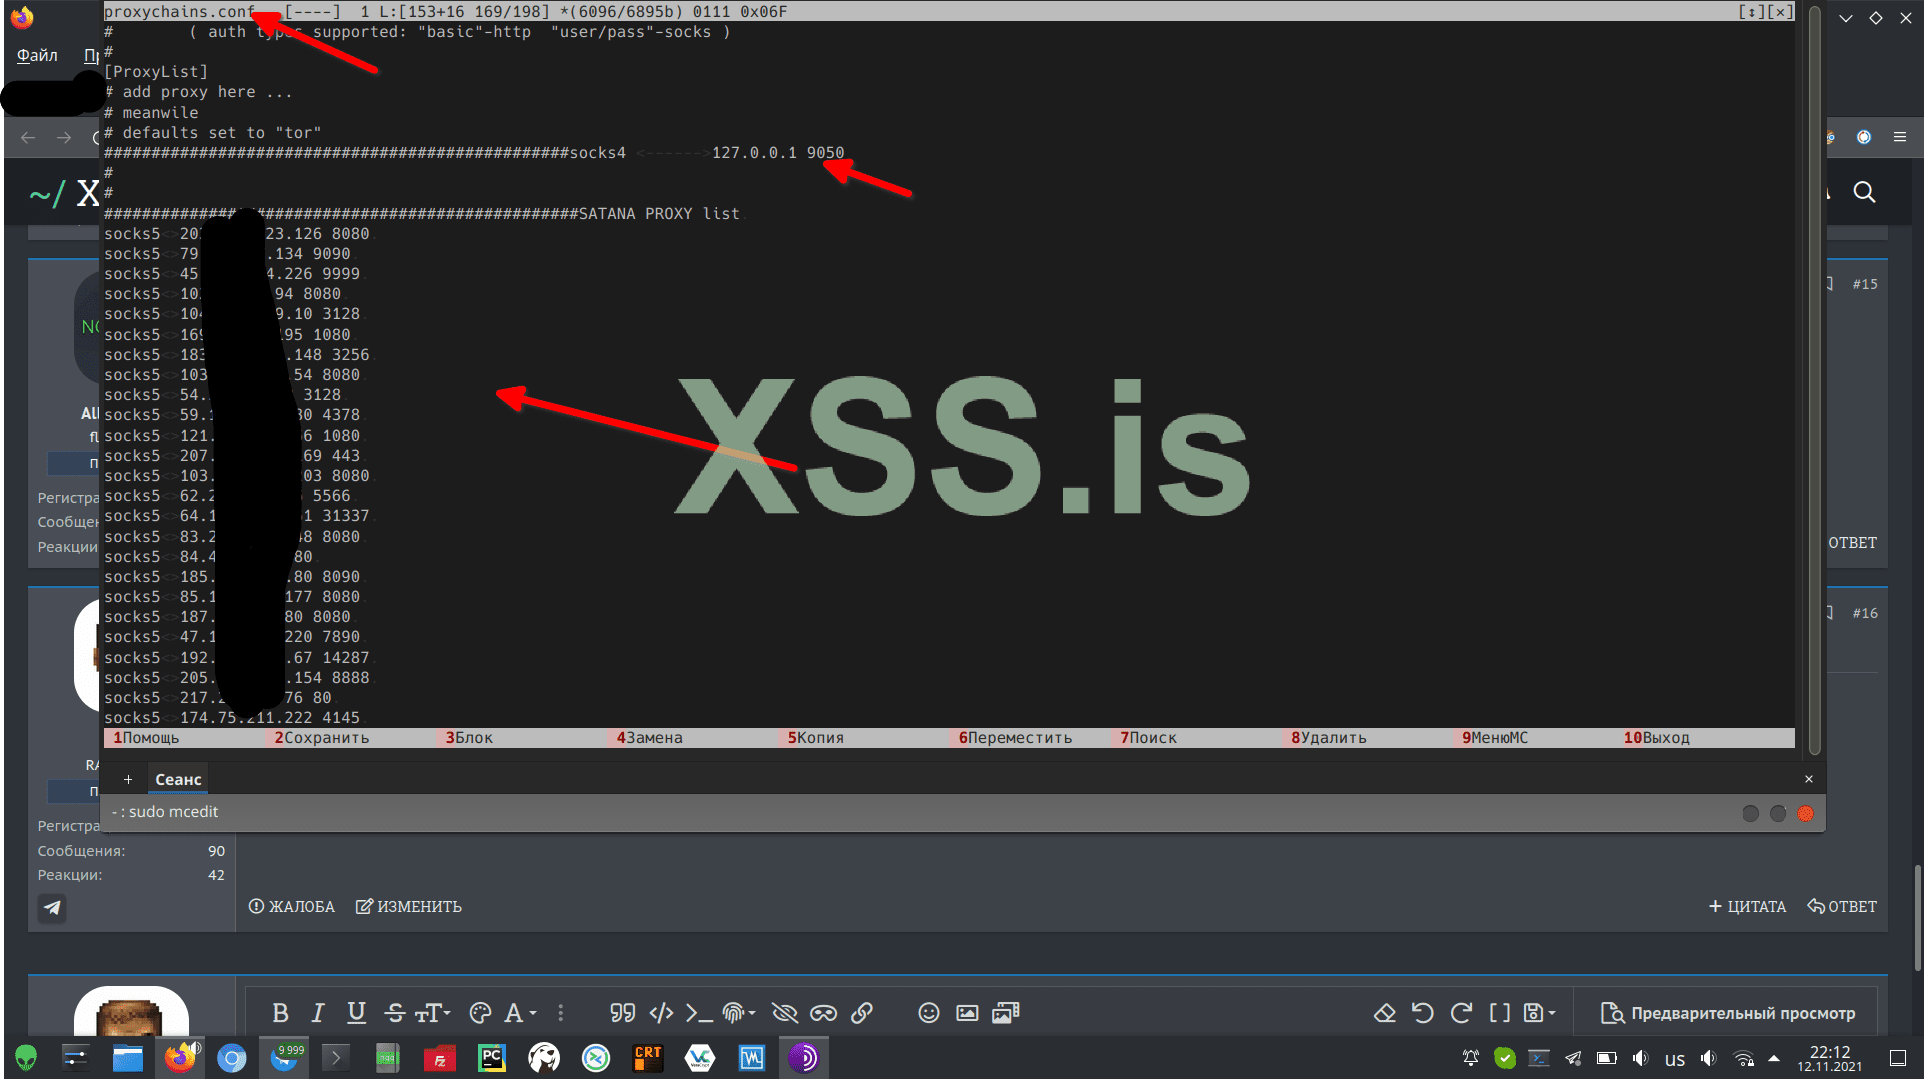Open the font family 'A' dropdown
1924x1079 pixels.
pos(520,1013)
